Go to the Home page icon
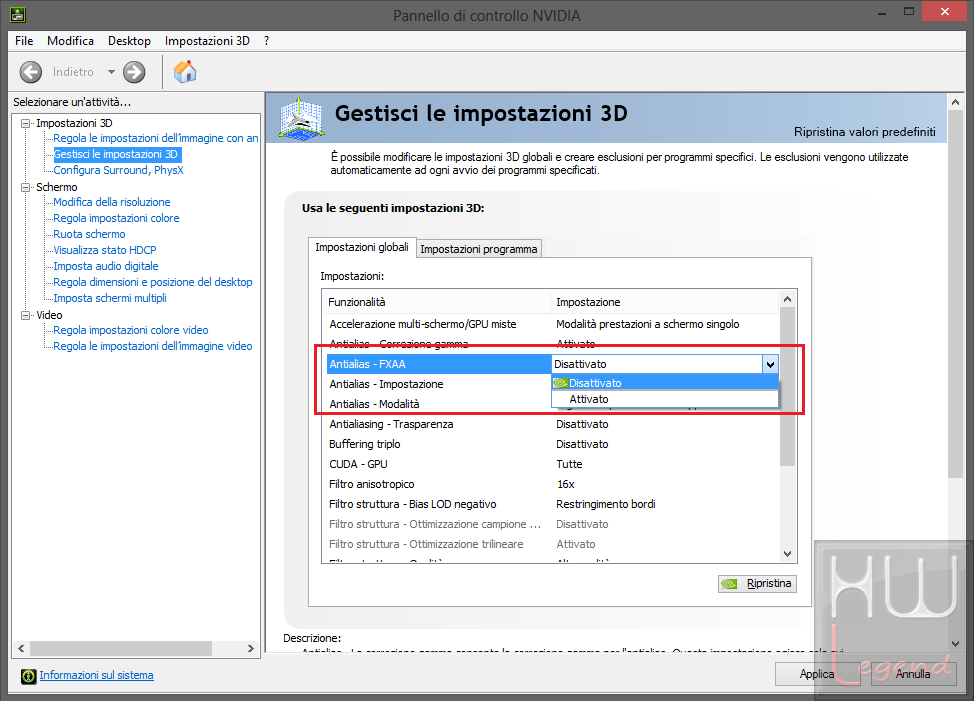This screenshot has width=974, height=701. [184, 72]
